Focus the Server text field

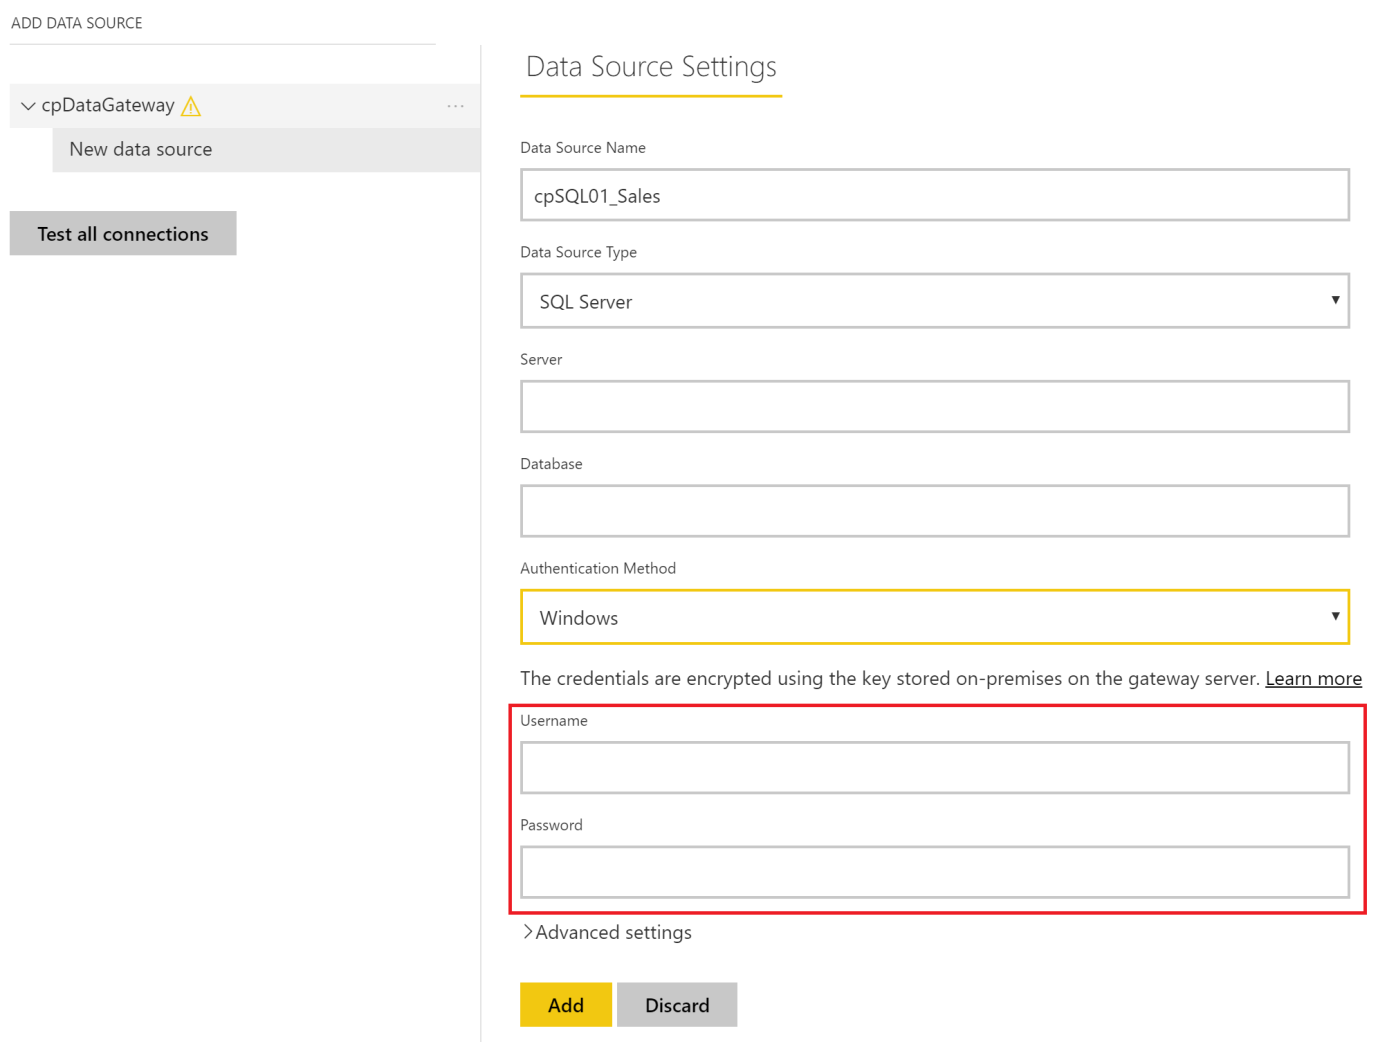click(x=934, y=406)
